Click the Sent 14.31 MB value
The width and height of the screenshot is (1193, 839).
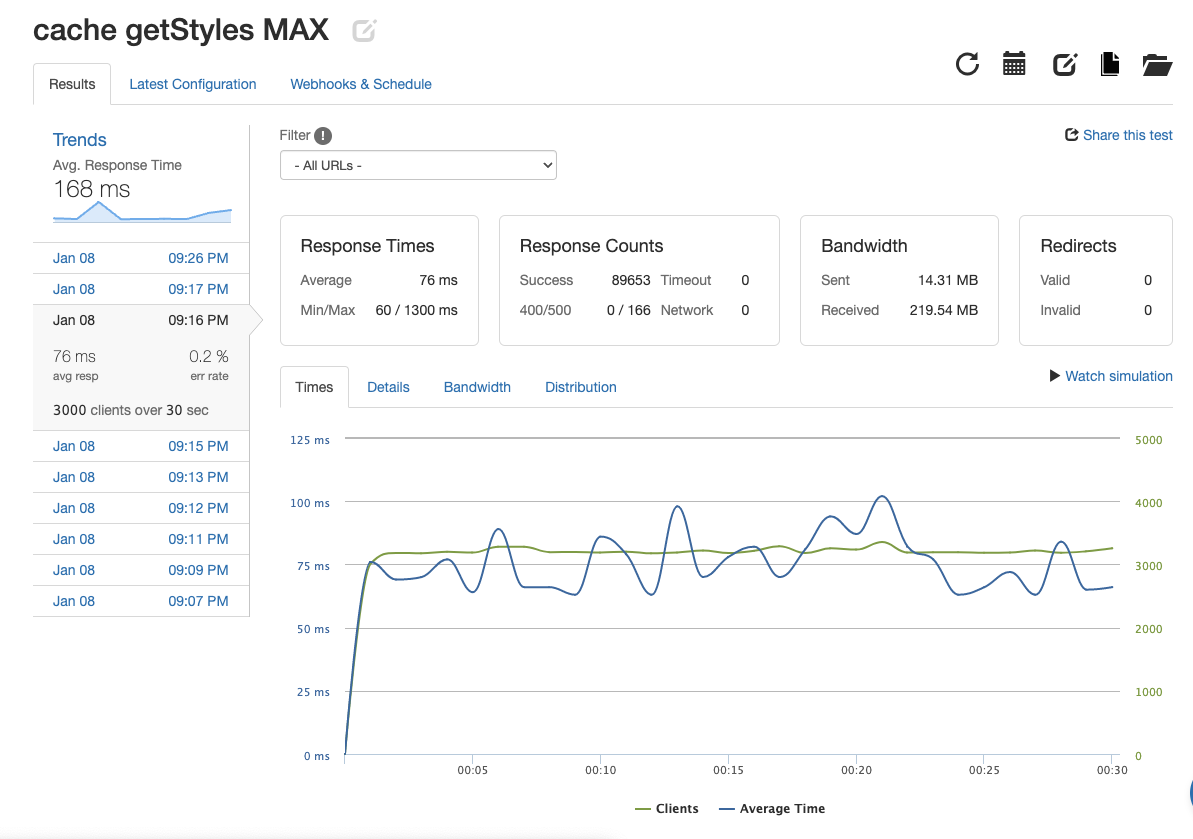(947, 280)
